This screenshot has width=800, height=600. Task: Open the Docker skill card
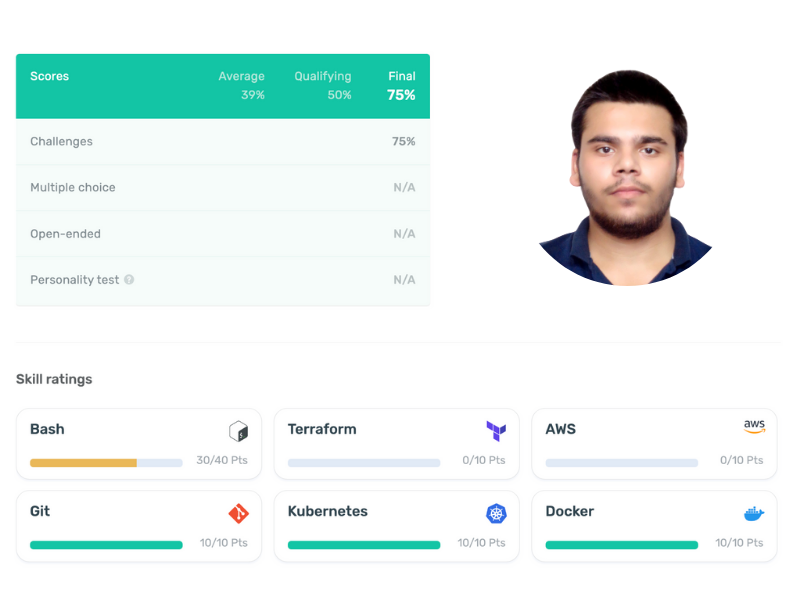click(x=654, y=526)
